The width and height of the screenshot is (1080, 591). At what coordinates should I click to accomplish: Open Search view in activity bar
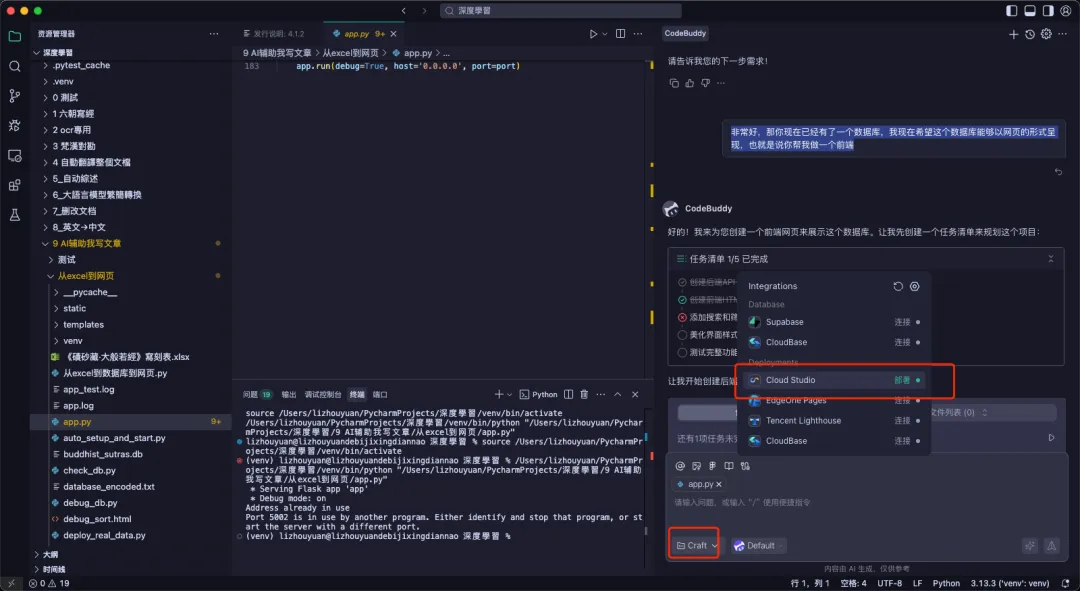tap(14, 66)
